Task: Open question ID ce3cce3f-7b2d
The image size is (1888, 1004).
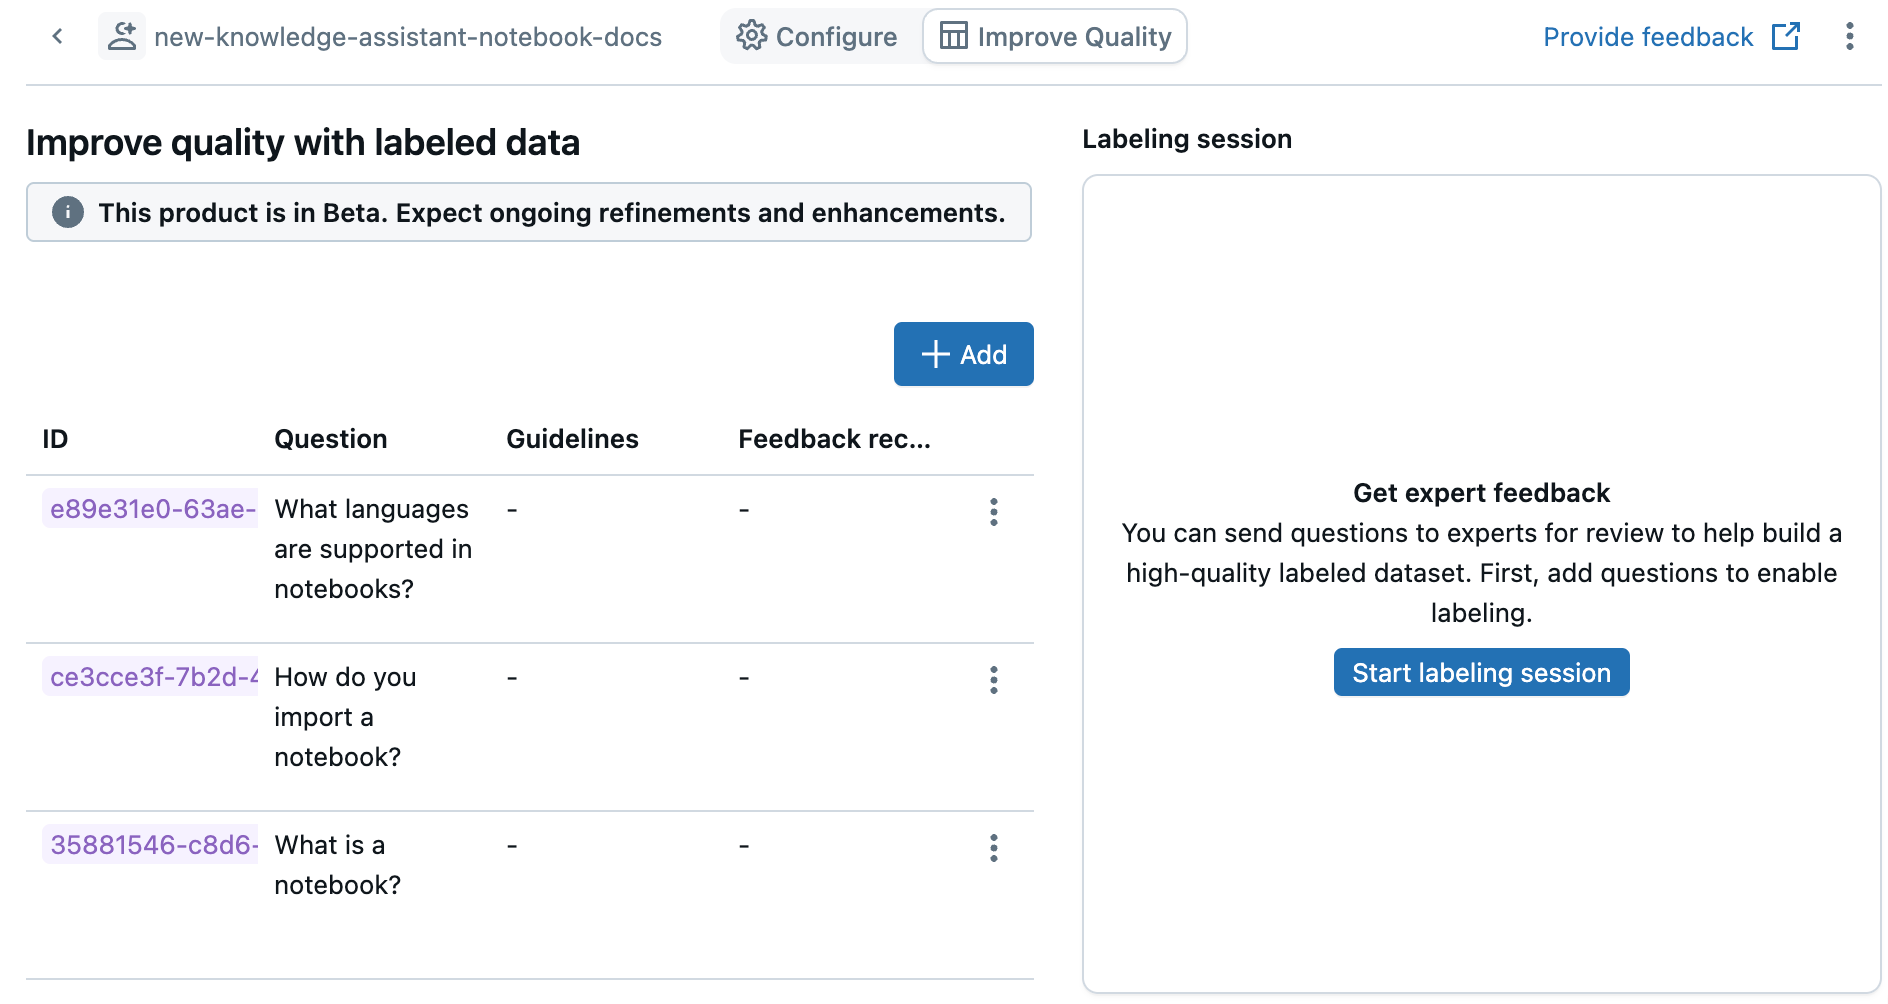Action: (152, 677)
